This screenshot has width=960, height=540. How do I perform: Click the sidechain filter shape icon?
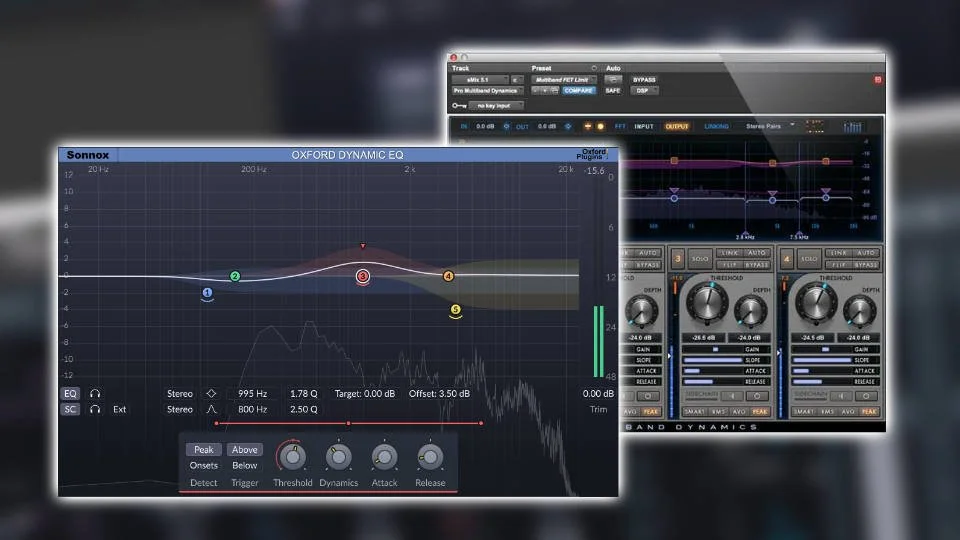(x=211, y=410)
